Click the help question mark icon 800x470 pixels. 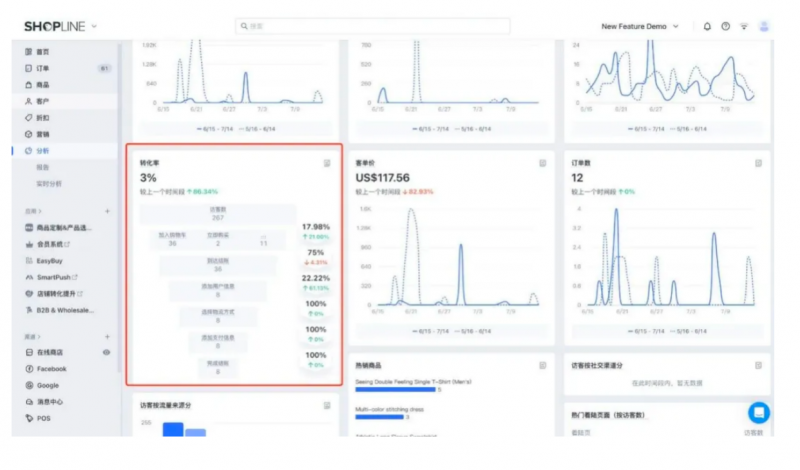(x=725, y=27)
